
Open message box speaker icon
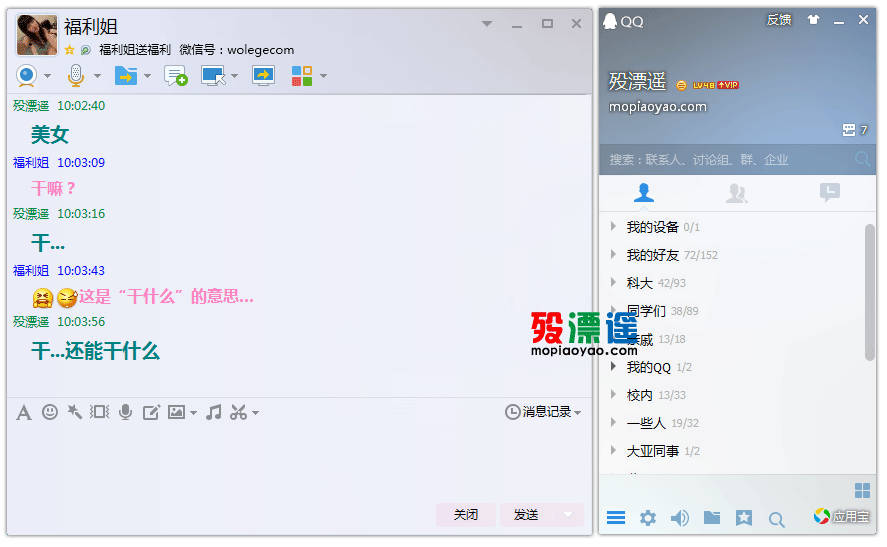point(680,517)
